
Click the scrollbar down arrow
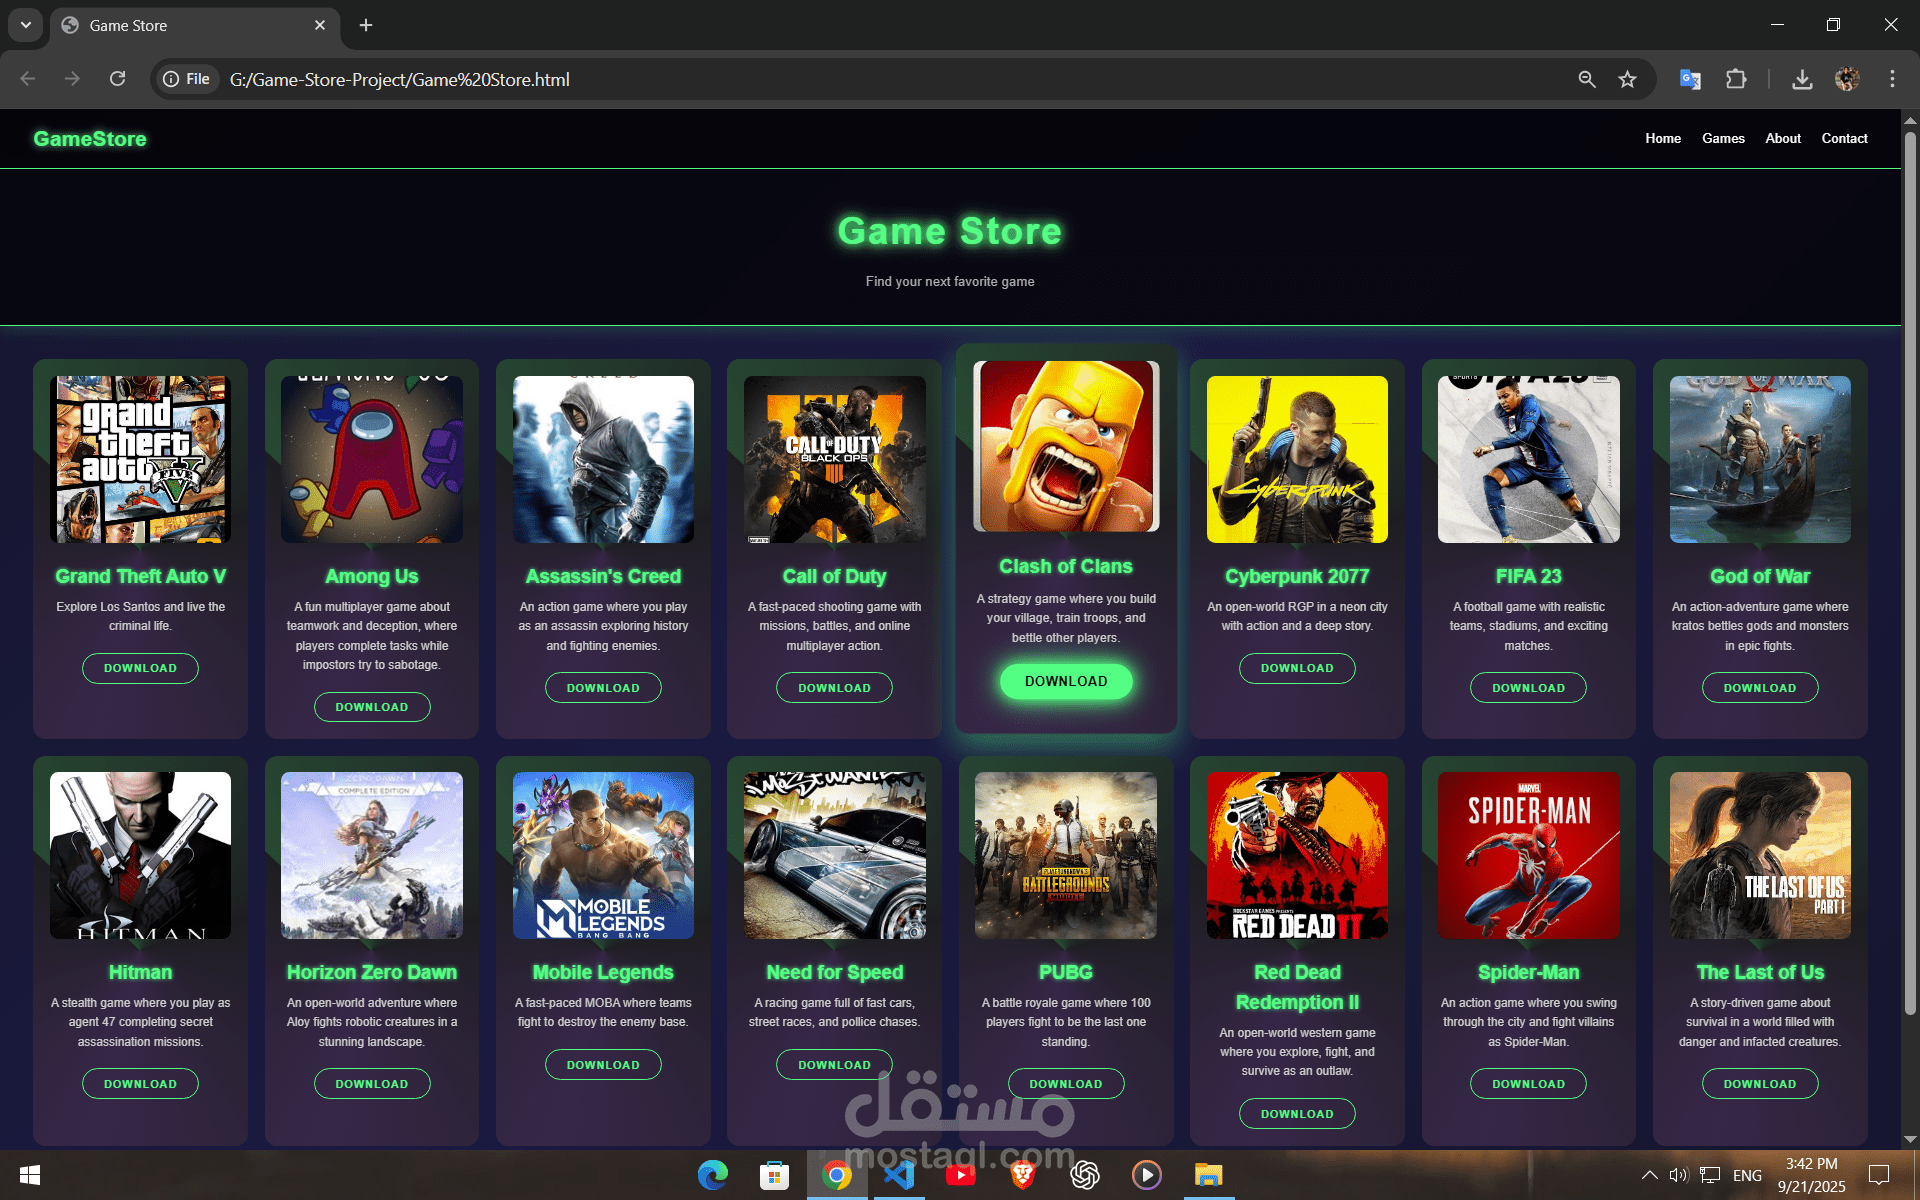click(x=1910, y=1139)
